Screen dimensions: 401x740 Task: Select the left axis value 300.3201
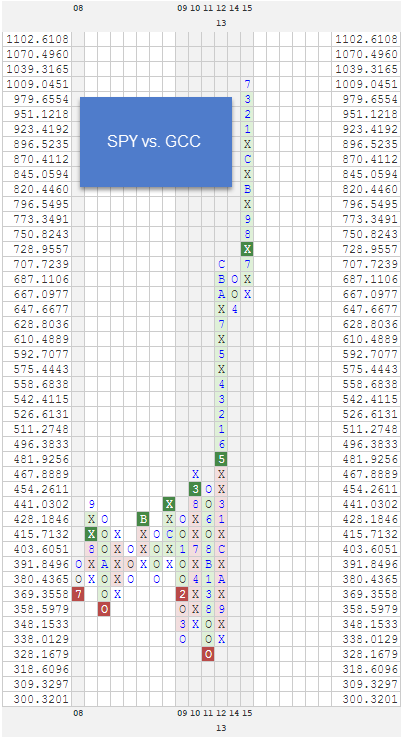pyautogui.click(x=41, y=699)
